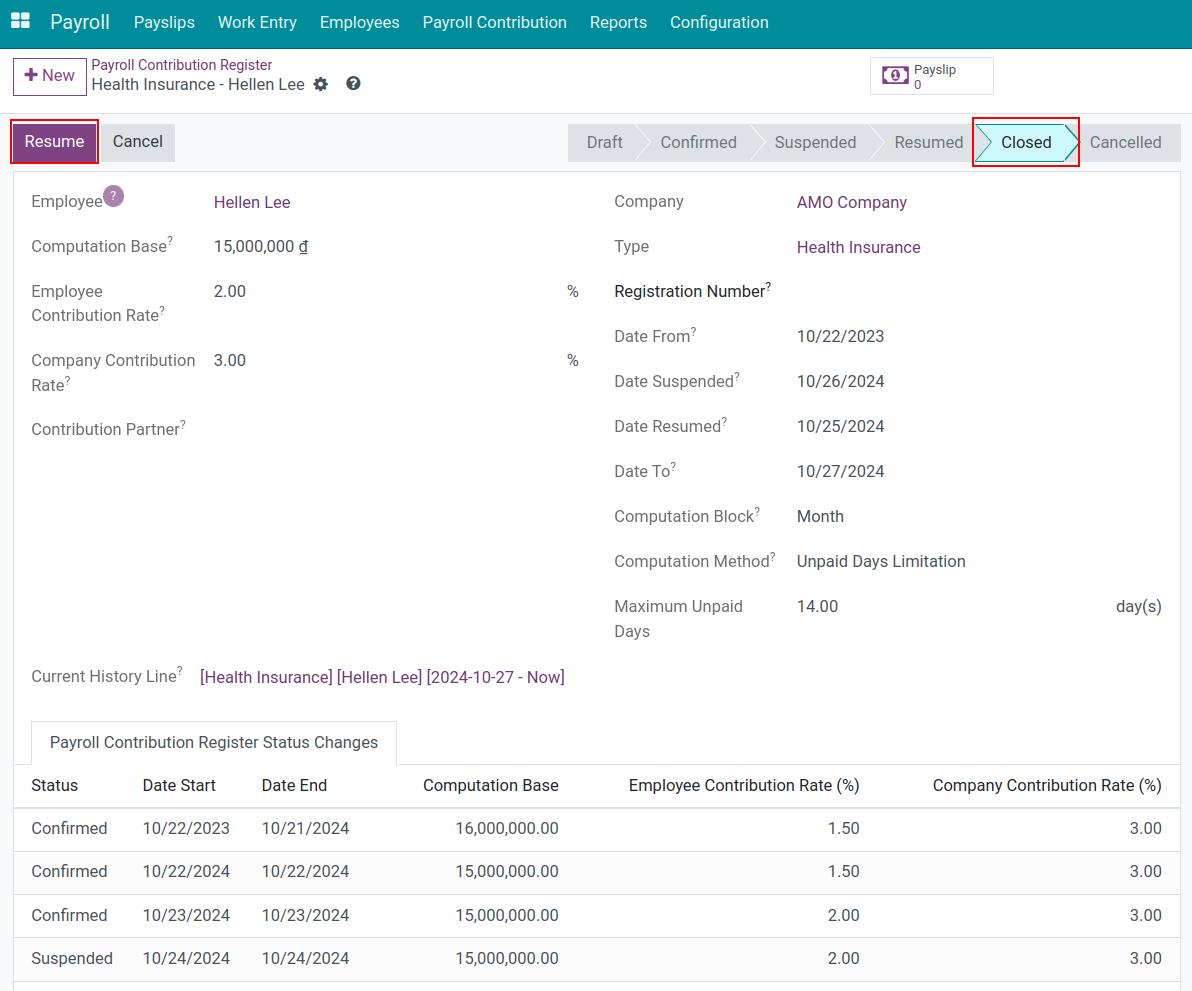Open the apps grid menu icon

pos(22,21)
